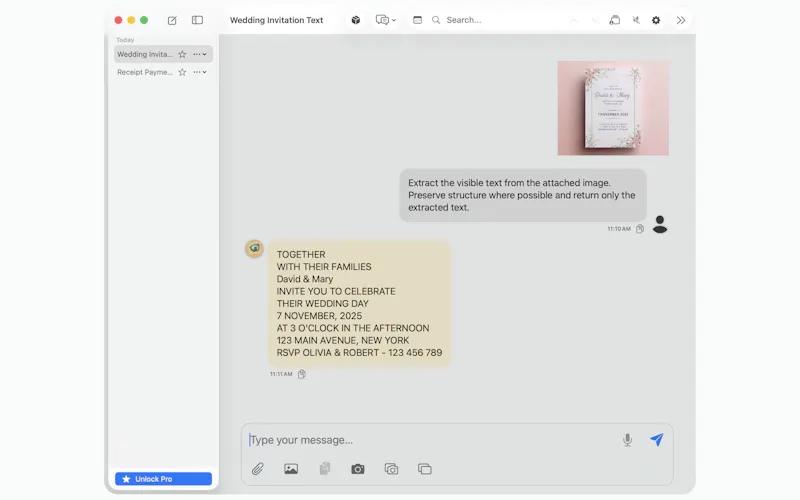
Task: Click the RSVP OLIVIA & ROBERT line
Action: (359, 353)
